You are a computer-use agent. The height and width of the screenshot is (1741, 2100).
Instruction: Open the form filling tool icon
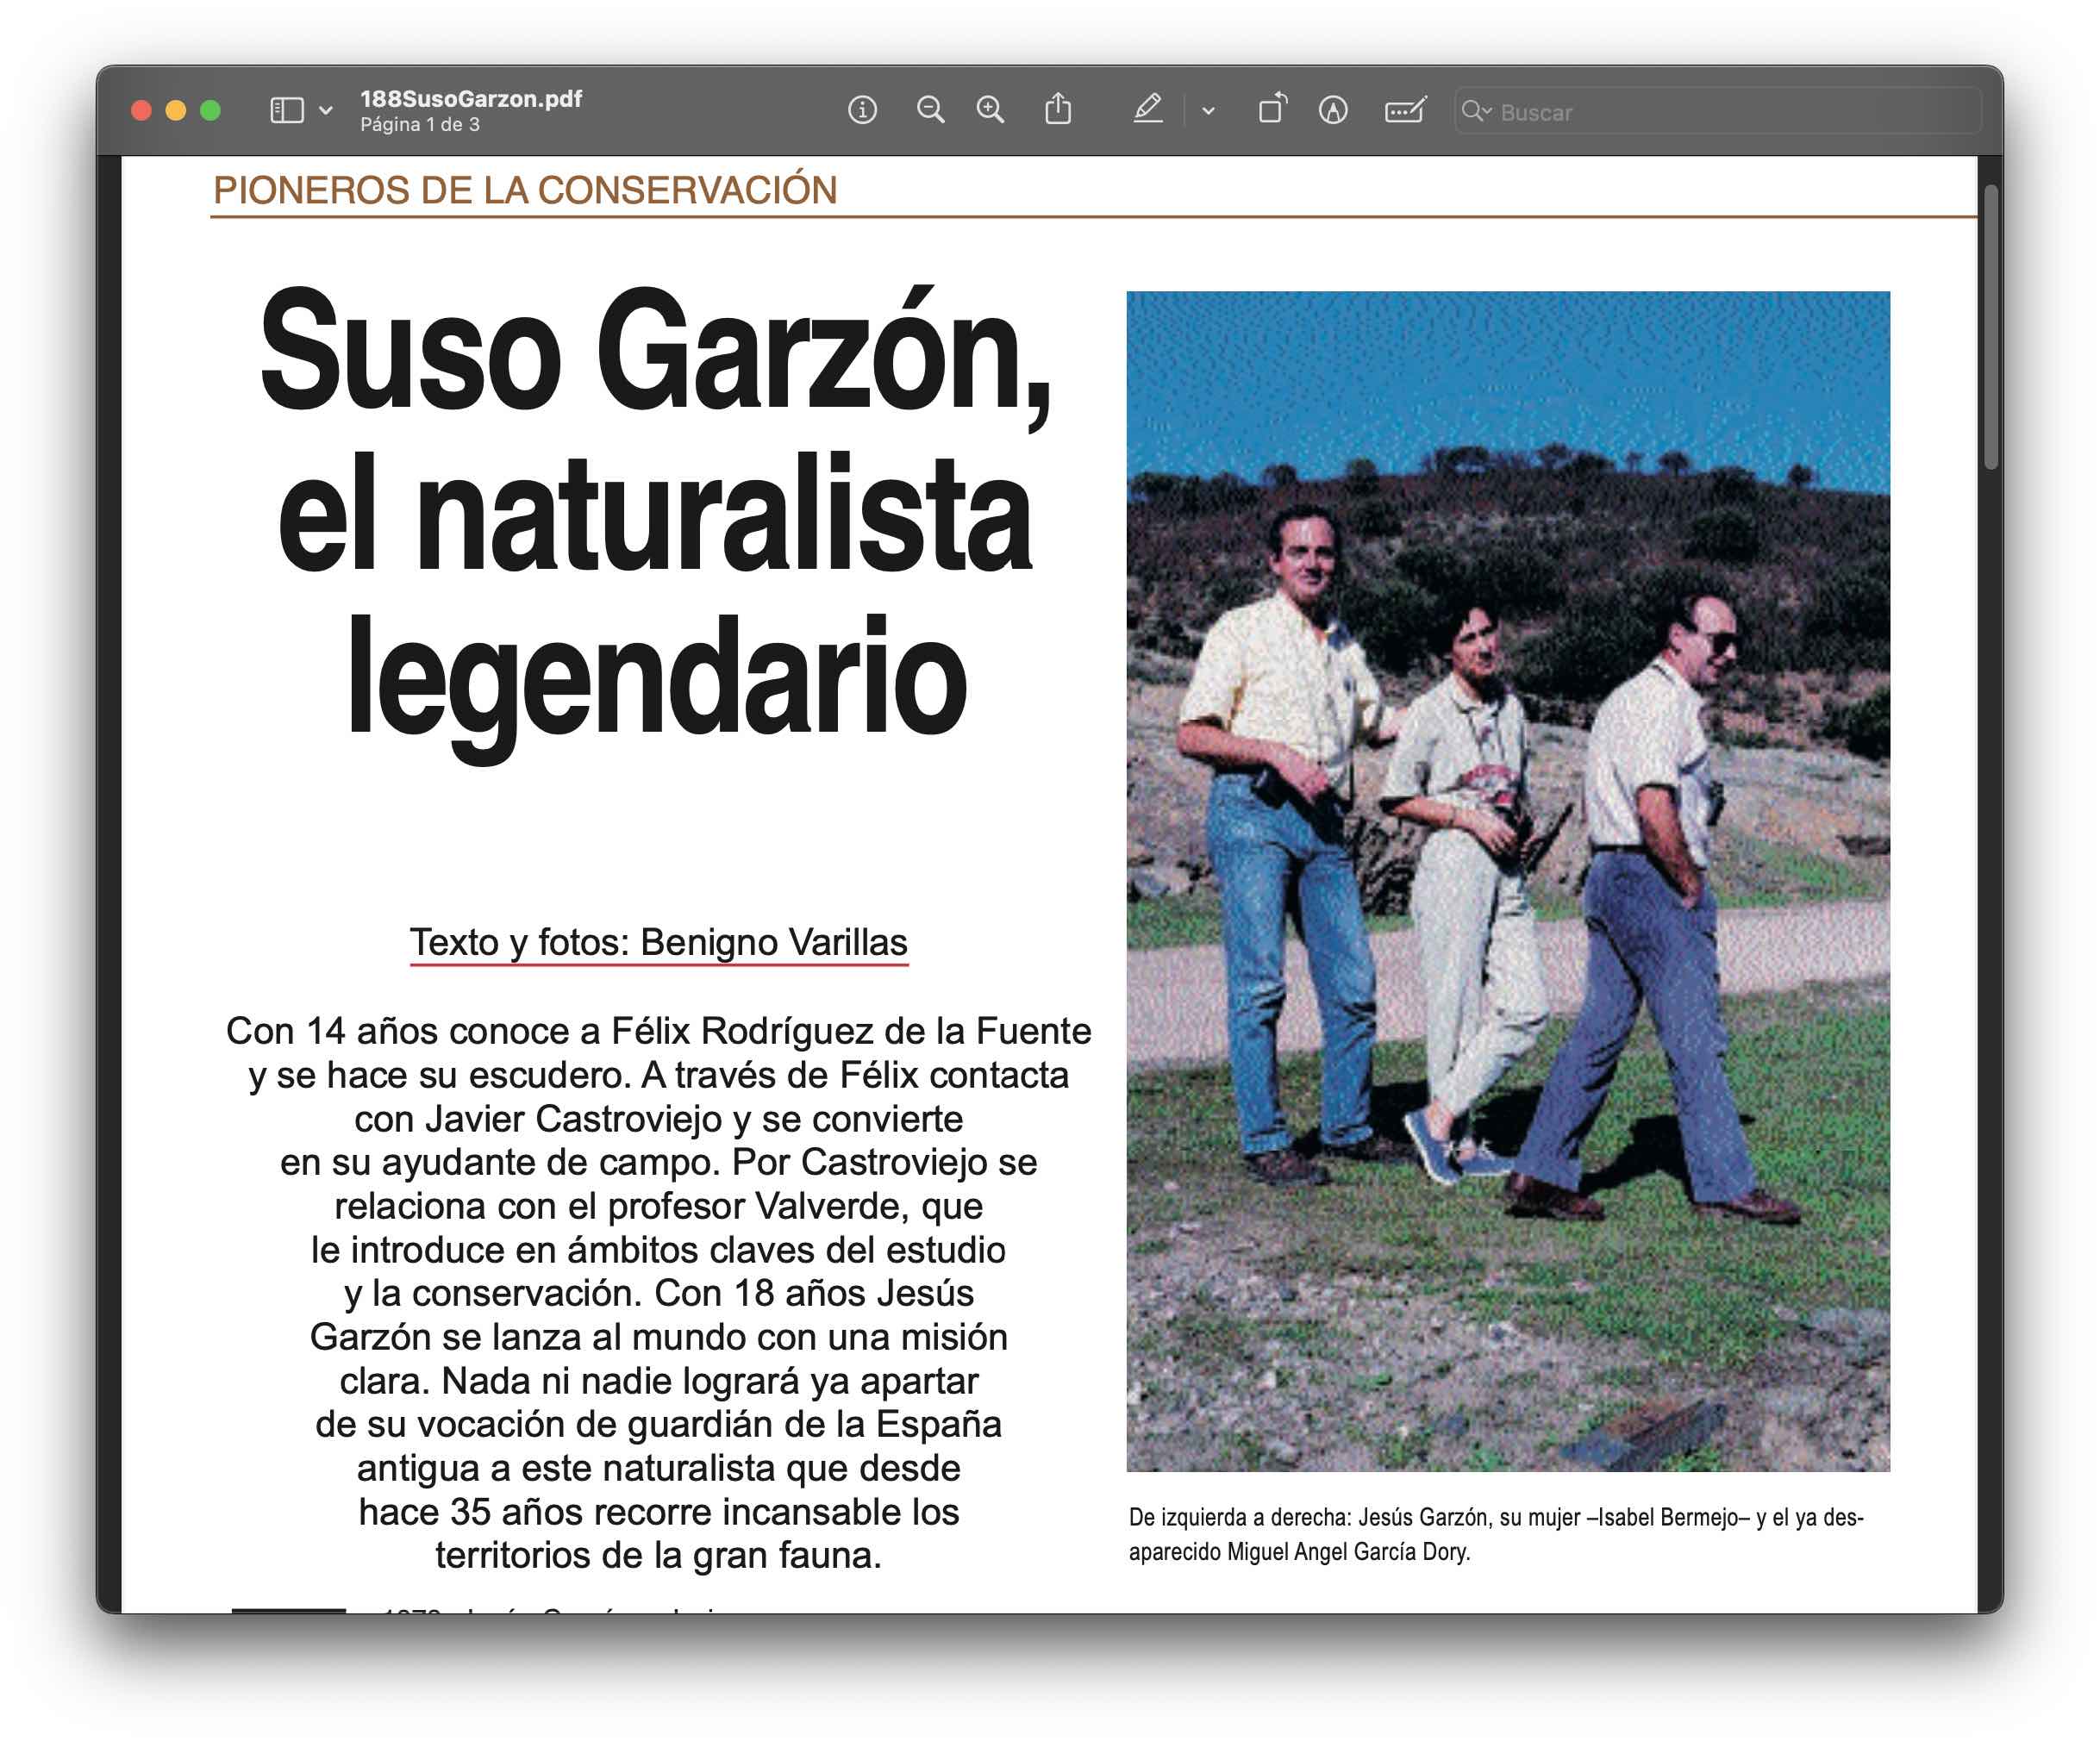tap(1405, 110)
